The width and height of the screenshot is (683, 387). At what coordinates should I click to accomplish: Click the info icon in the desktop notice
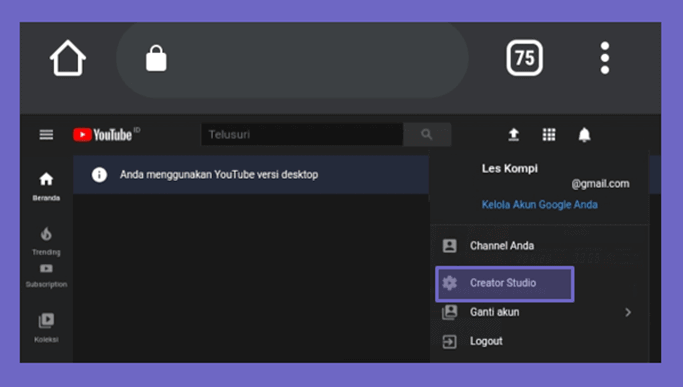pyautogui.click(x=99, y=175)
